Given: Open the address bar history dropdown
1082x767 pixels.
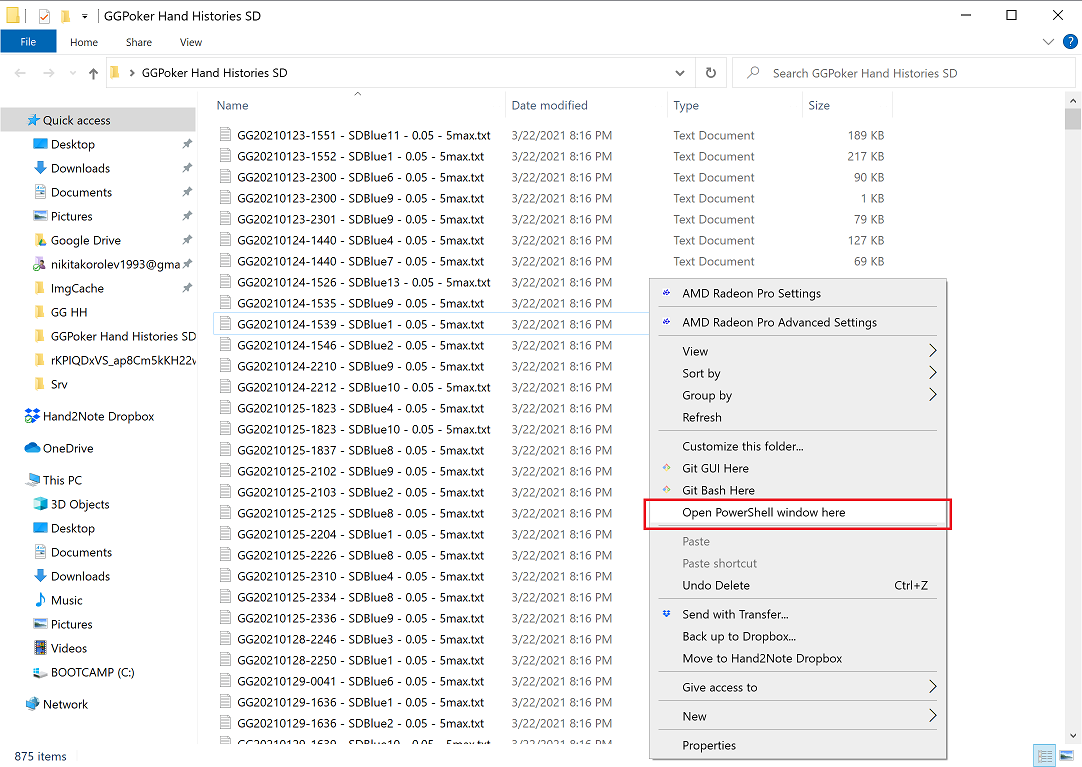Looking at the screenshot, I should pyautogui.click(x=680, y=72).
